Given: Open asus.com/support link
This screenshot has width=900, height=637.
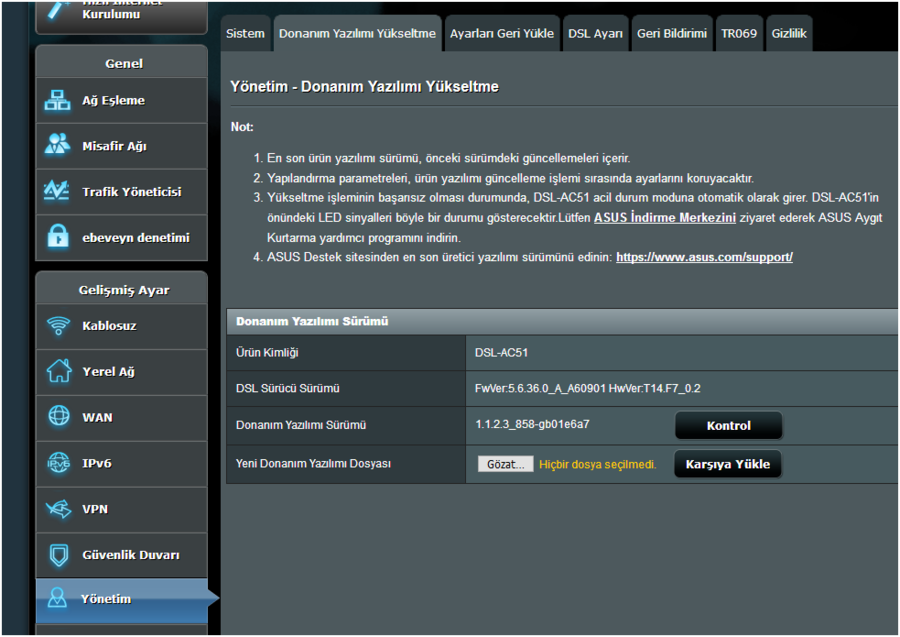Looking at the screenshot, I should coord(704,258).
